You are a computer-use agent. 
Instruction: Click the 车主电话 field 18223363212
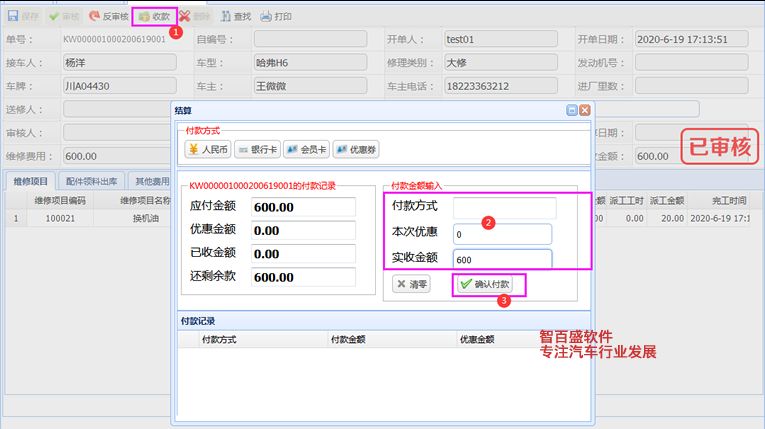(501, 86)
